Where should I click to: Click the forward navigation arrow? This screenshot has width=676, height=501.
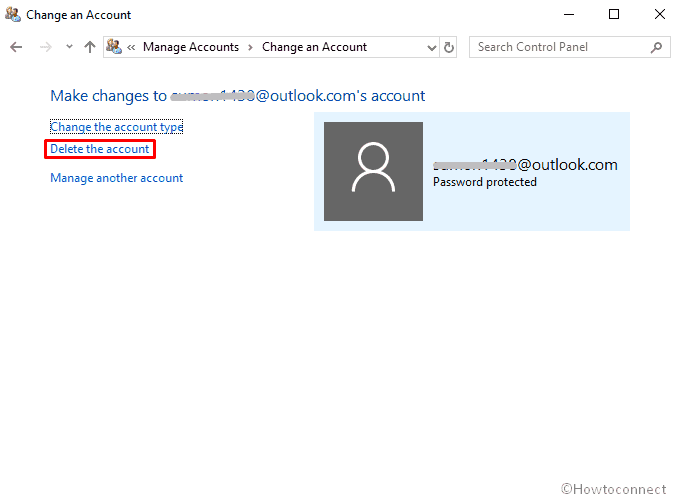[45, 47]
